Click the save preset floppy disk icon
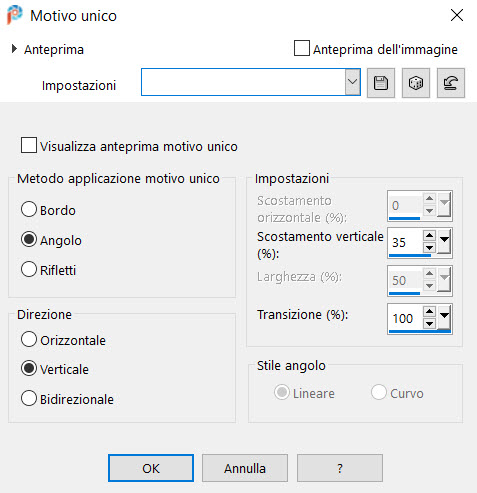 (381, 83)
